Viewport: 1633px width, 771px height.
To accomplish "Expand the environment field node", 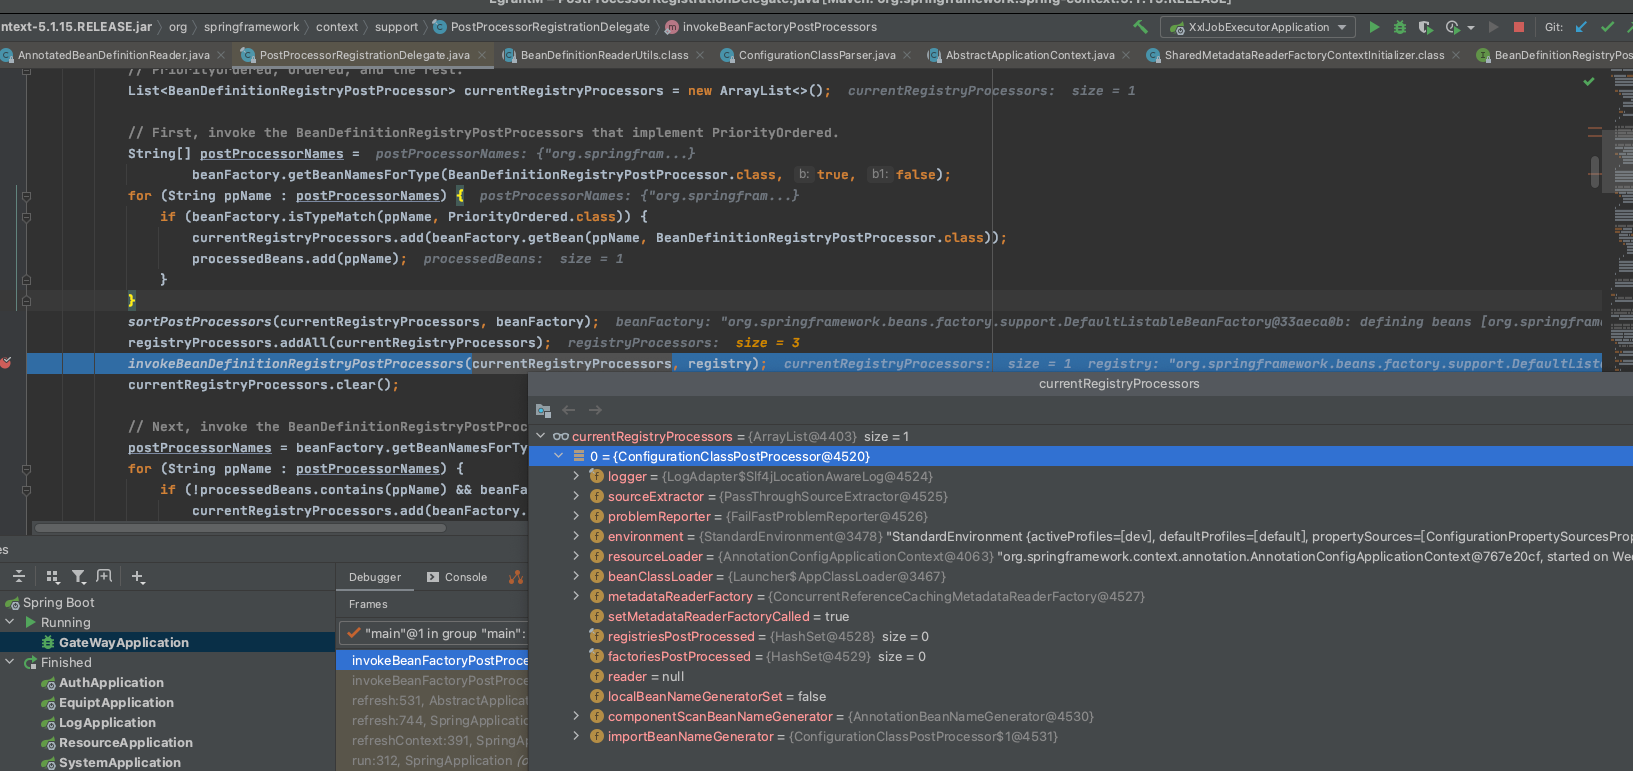I will [576, 536].
